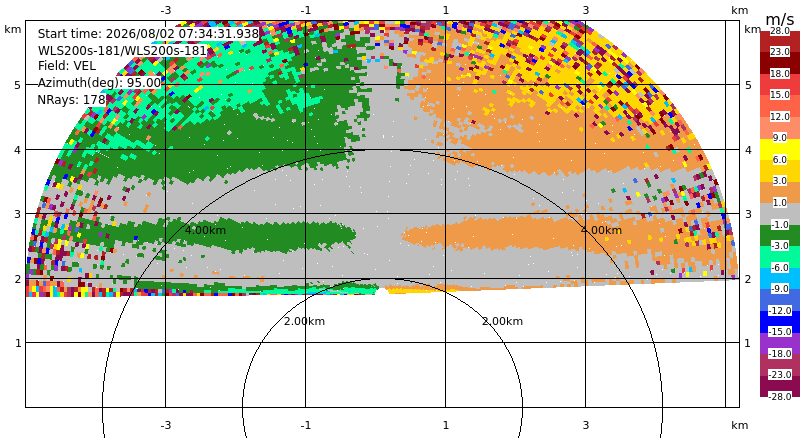
Task: Click the dark blue -15.0 legend swatch
Action: (780, 321)
